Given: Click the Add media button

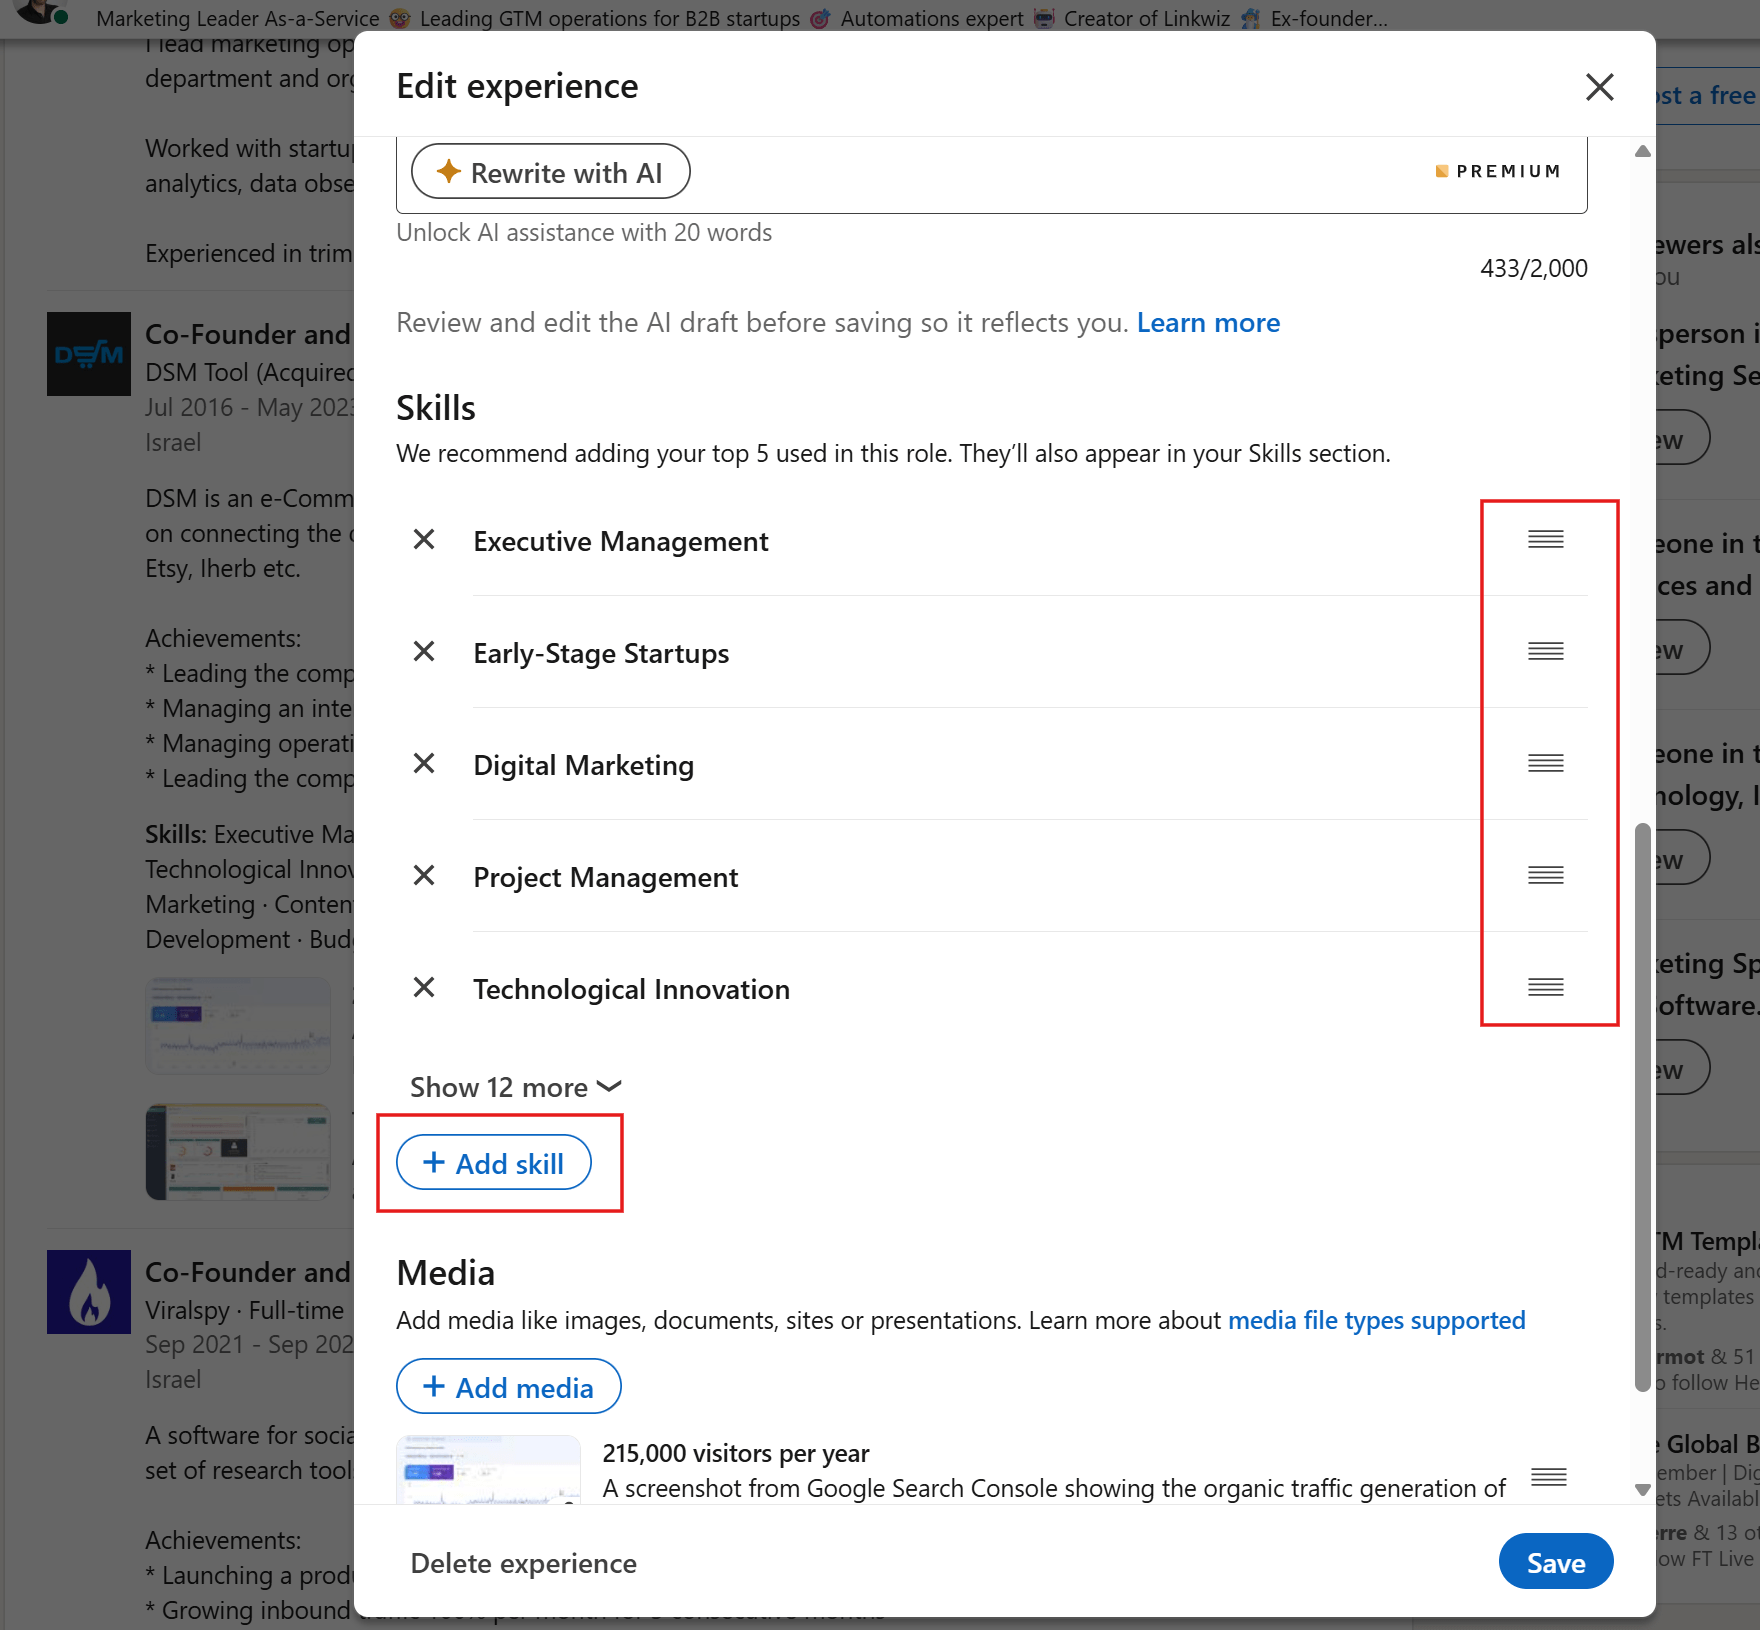Looking at the screenshot, I should click(509, 1387).
